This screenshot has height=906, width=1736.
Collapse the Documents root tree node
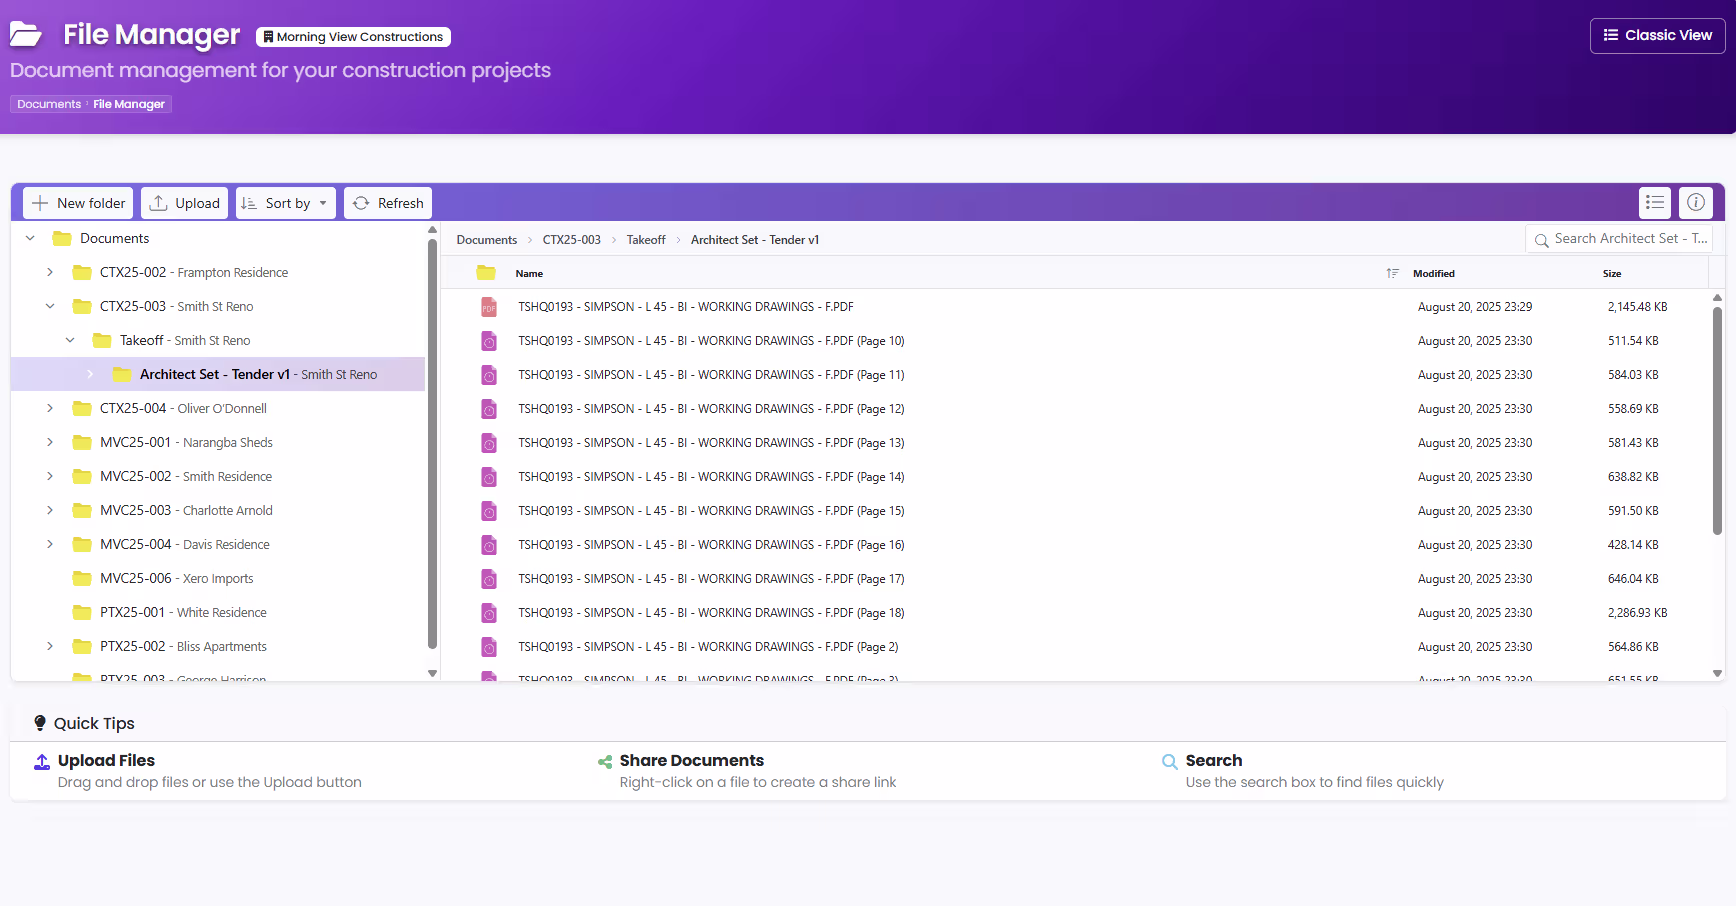[x=29, y=238]
